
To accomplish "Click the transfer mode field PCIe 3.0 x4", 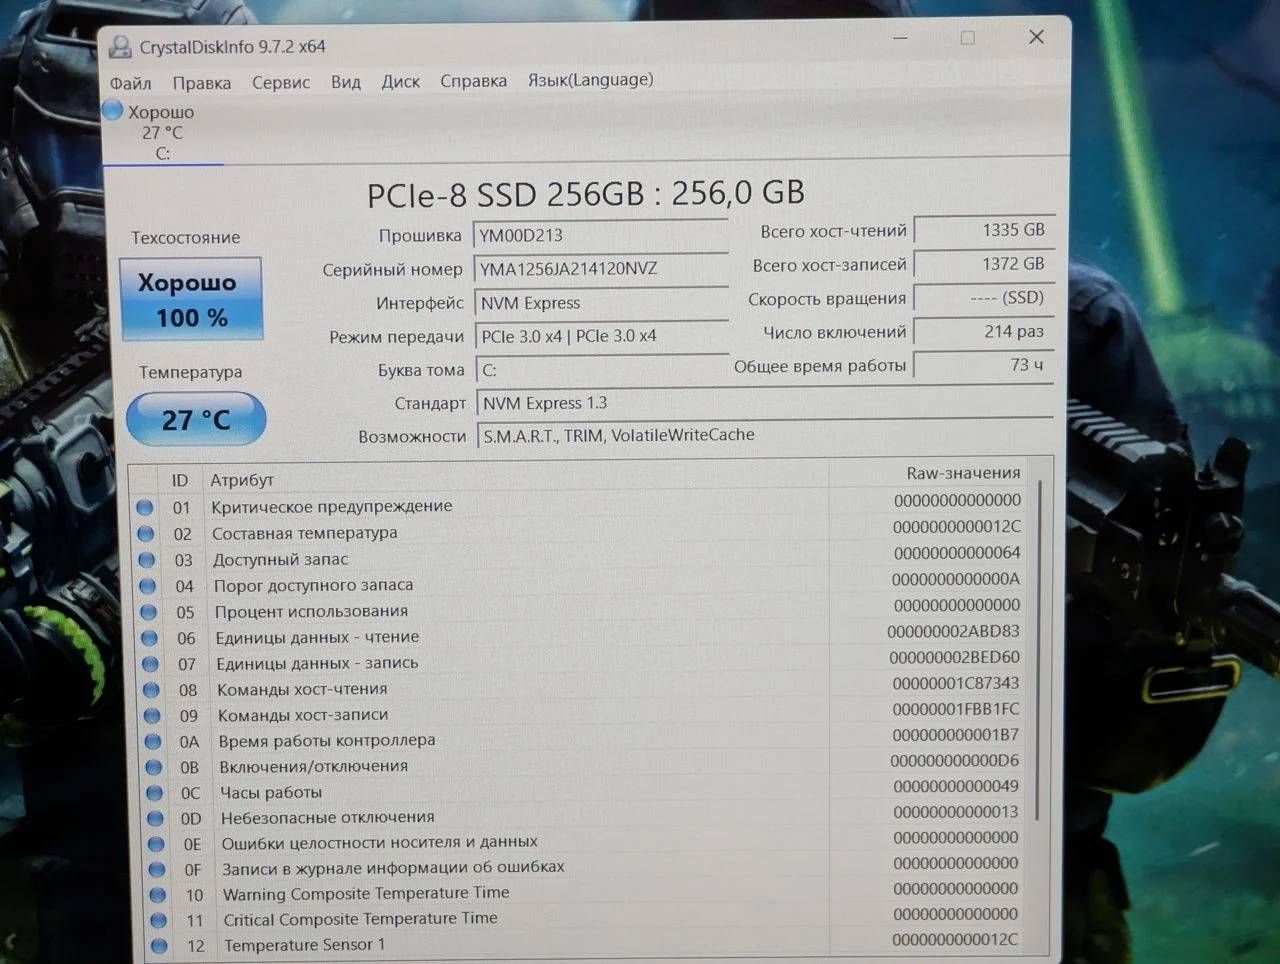I will point(602,336).
